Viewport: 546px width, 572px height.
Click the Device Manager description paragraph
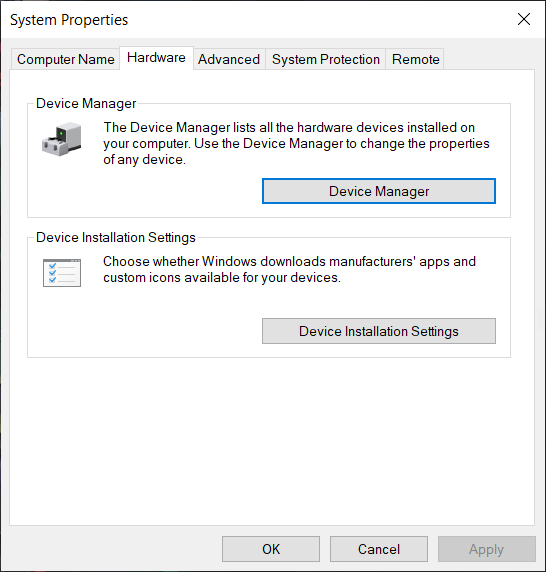[x=296, y=143]
